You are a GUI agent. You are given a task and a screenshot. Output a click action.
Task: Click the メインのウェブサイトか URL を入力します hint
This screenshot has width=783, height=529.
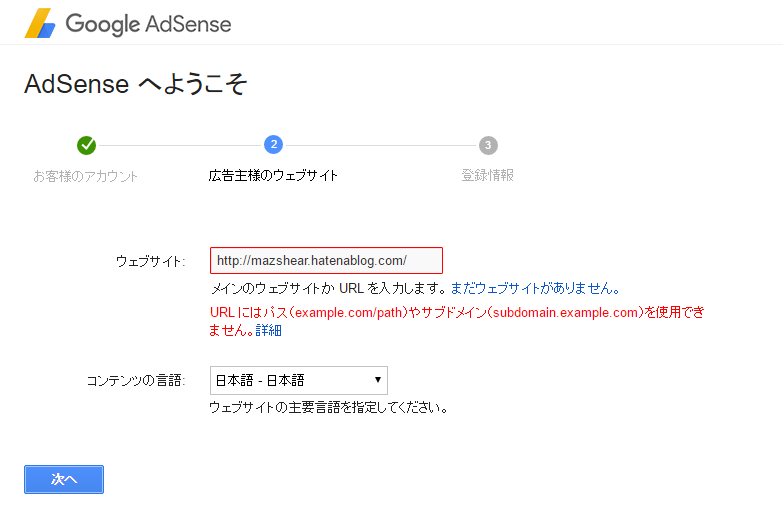[329, 288]
